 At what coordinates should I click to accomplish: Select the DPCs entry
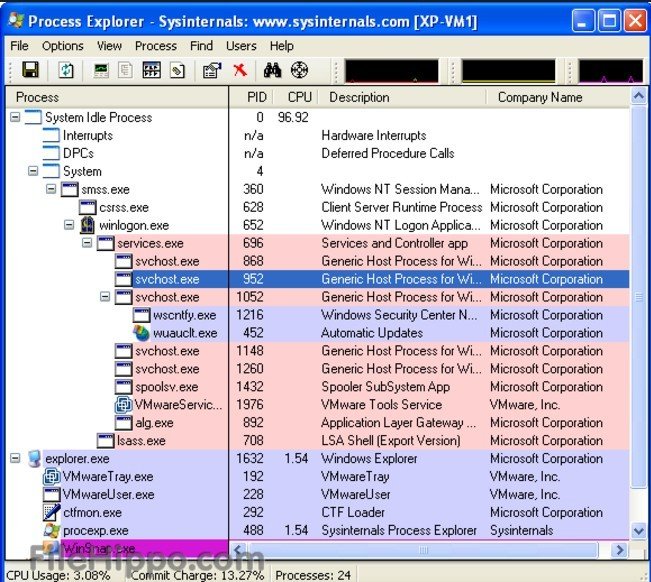[x=78, y=153]
